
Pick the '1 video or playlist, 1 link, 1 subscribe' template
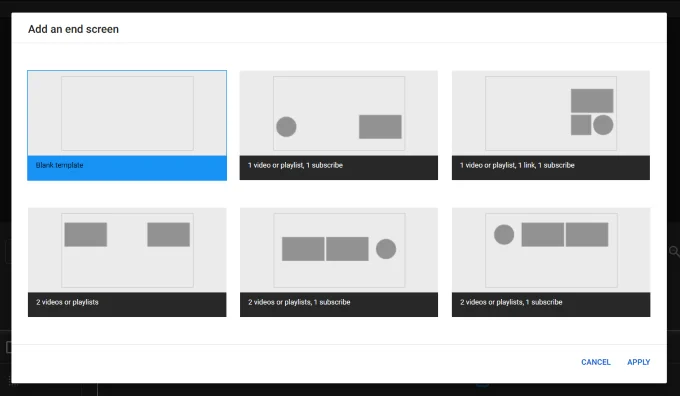point(551,125)
